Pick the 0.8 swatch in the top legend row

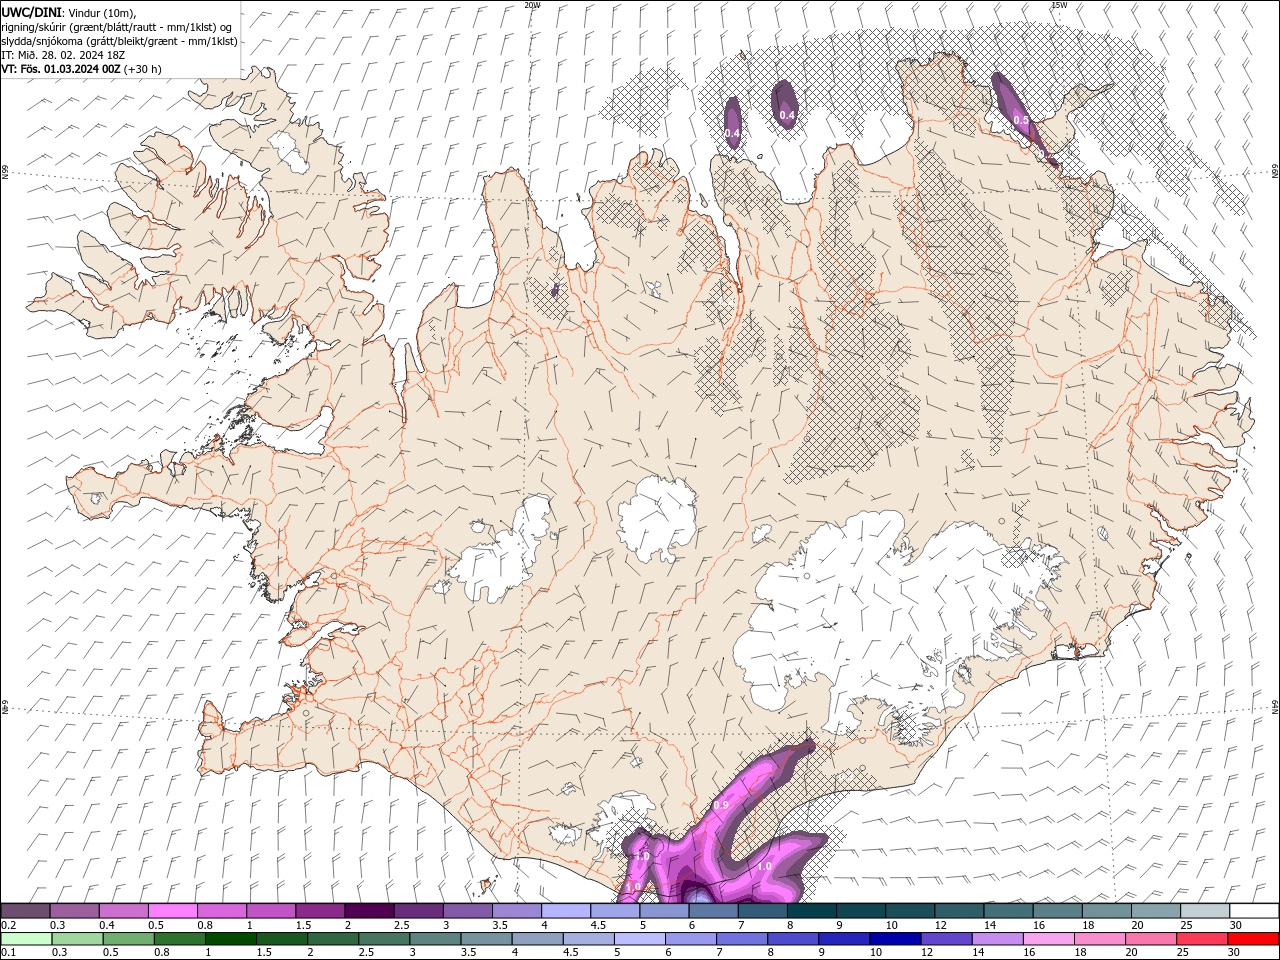tap(221, 911)
